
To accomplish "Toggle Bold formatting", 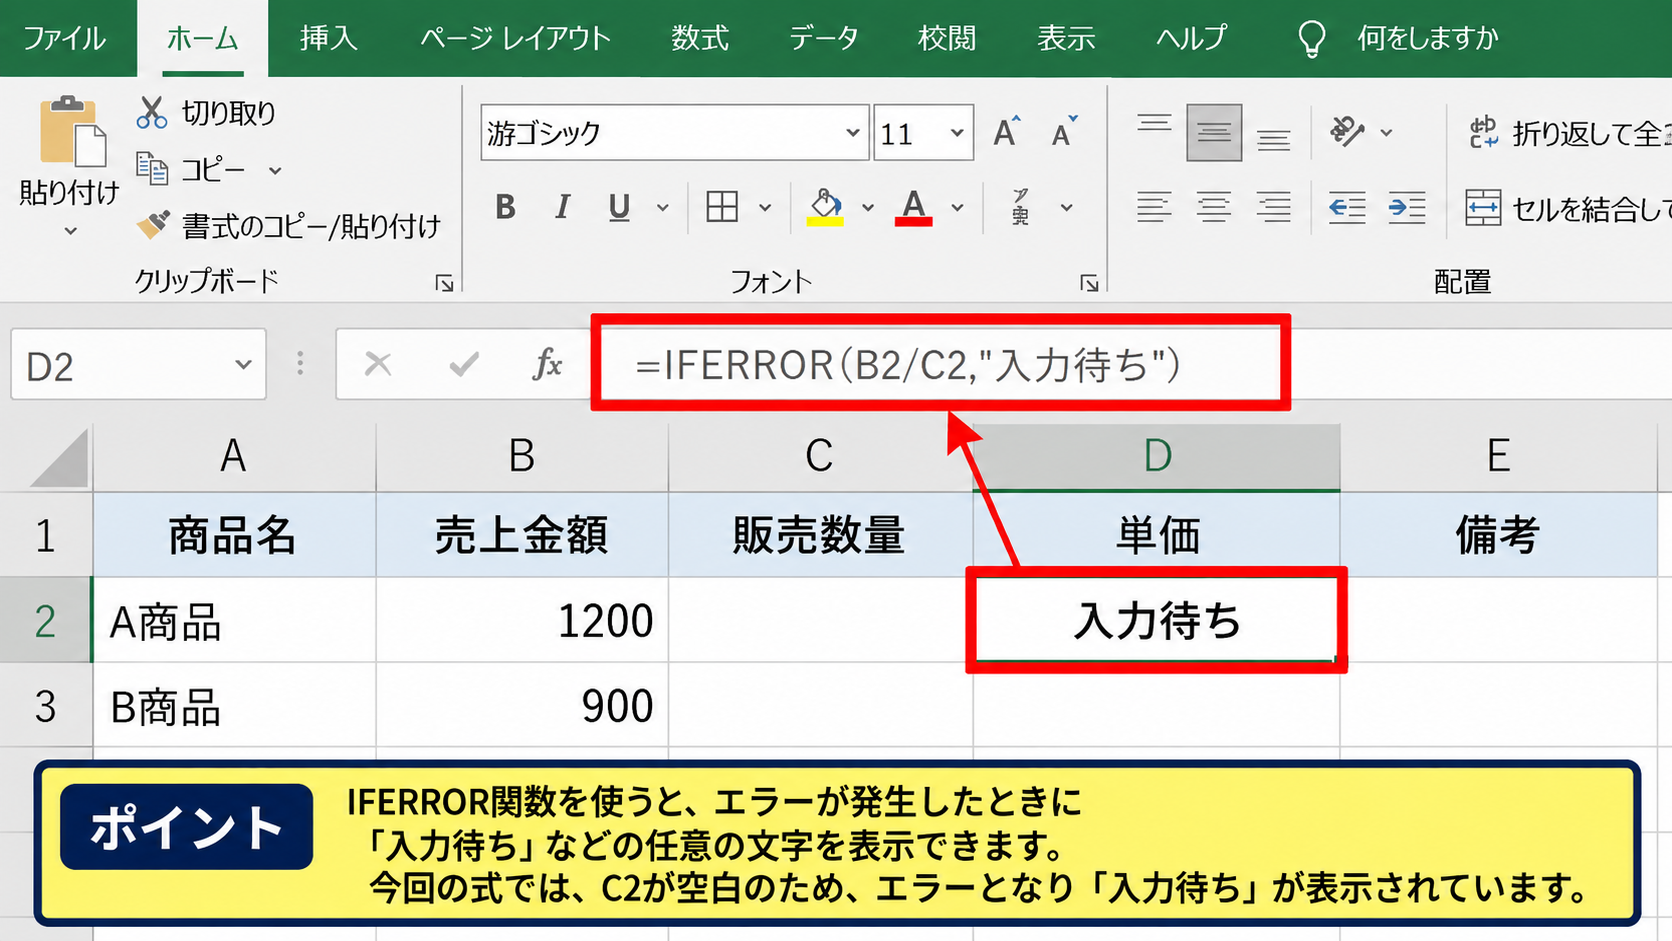I will pyautogui.click(x=506, y=207).
